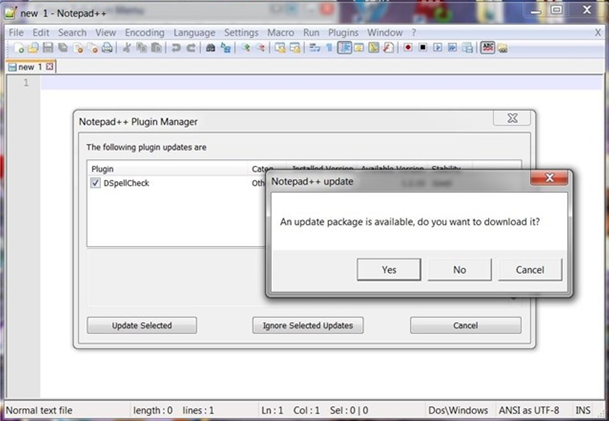Click Yes to download the update
Image resolution: width=609 pixels, height=421 pixels.
389,270
